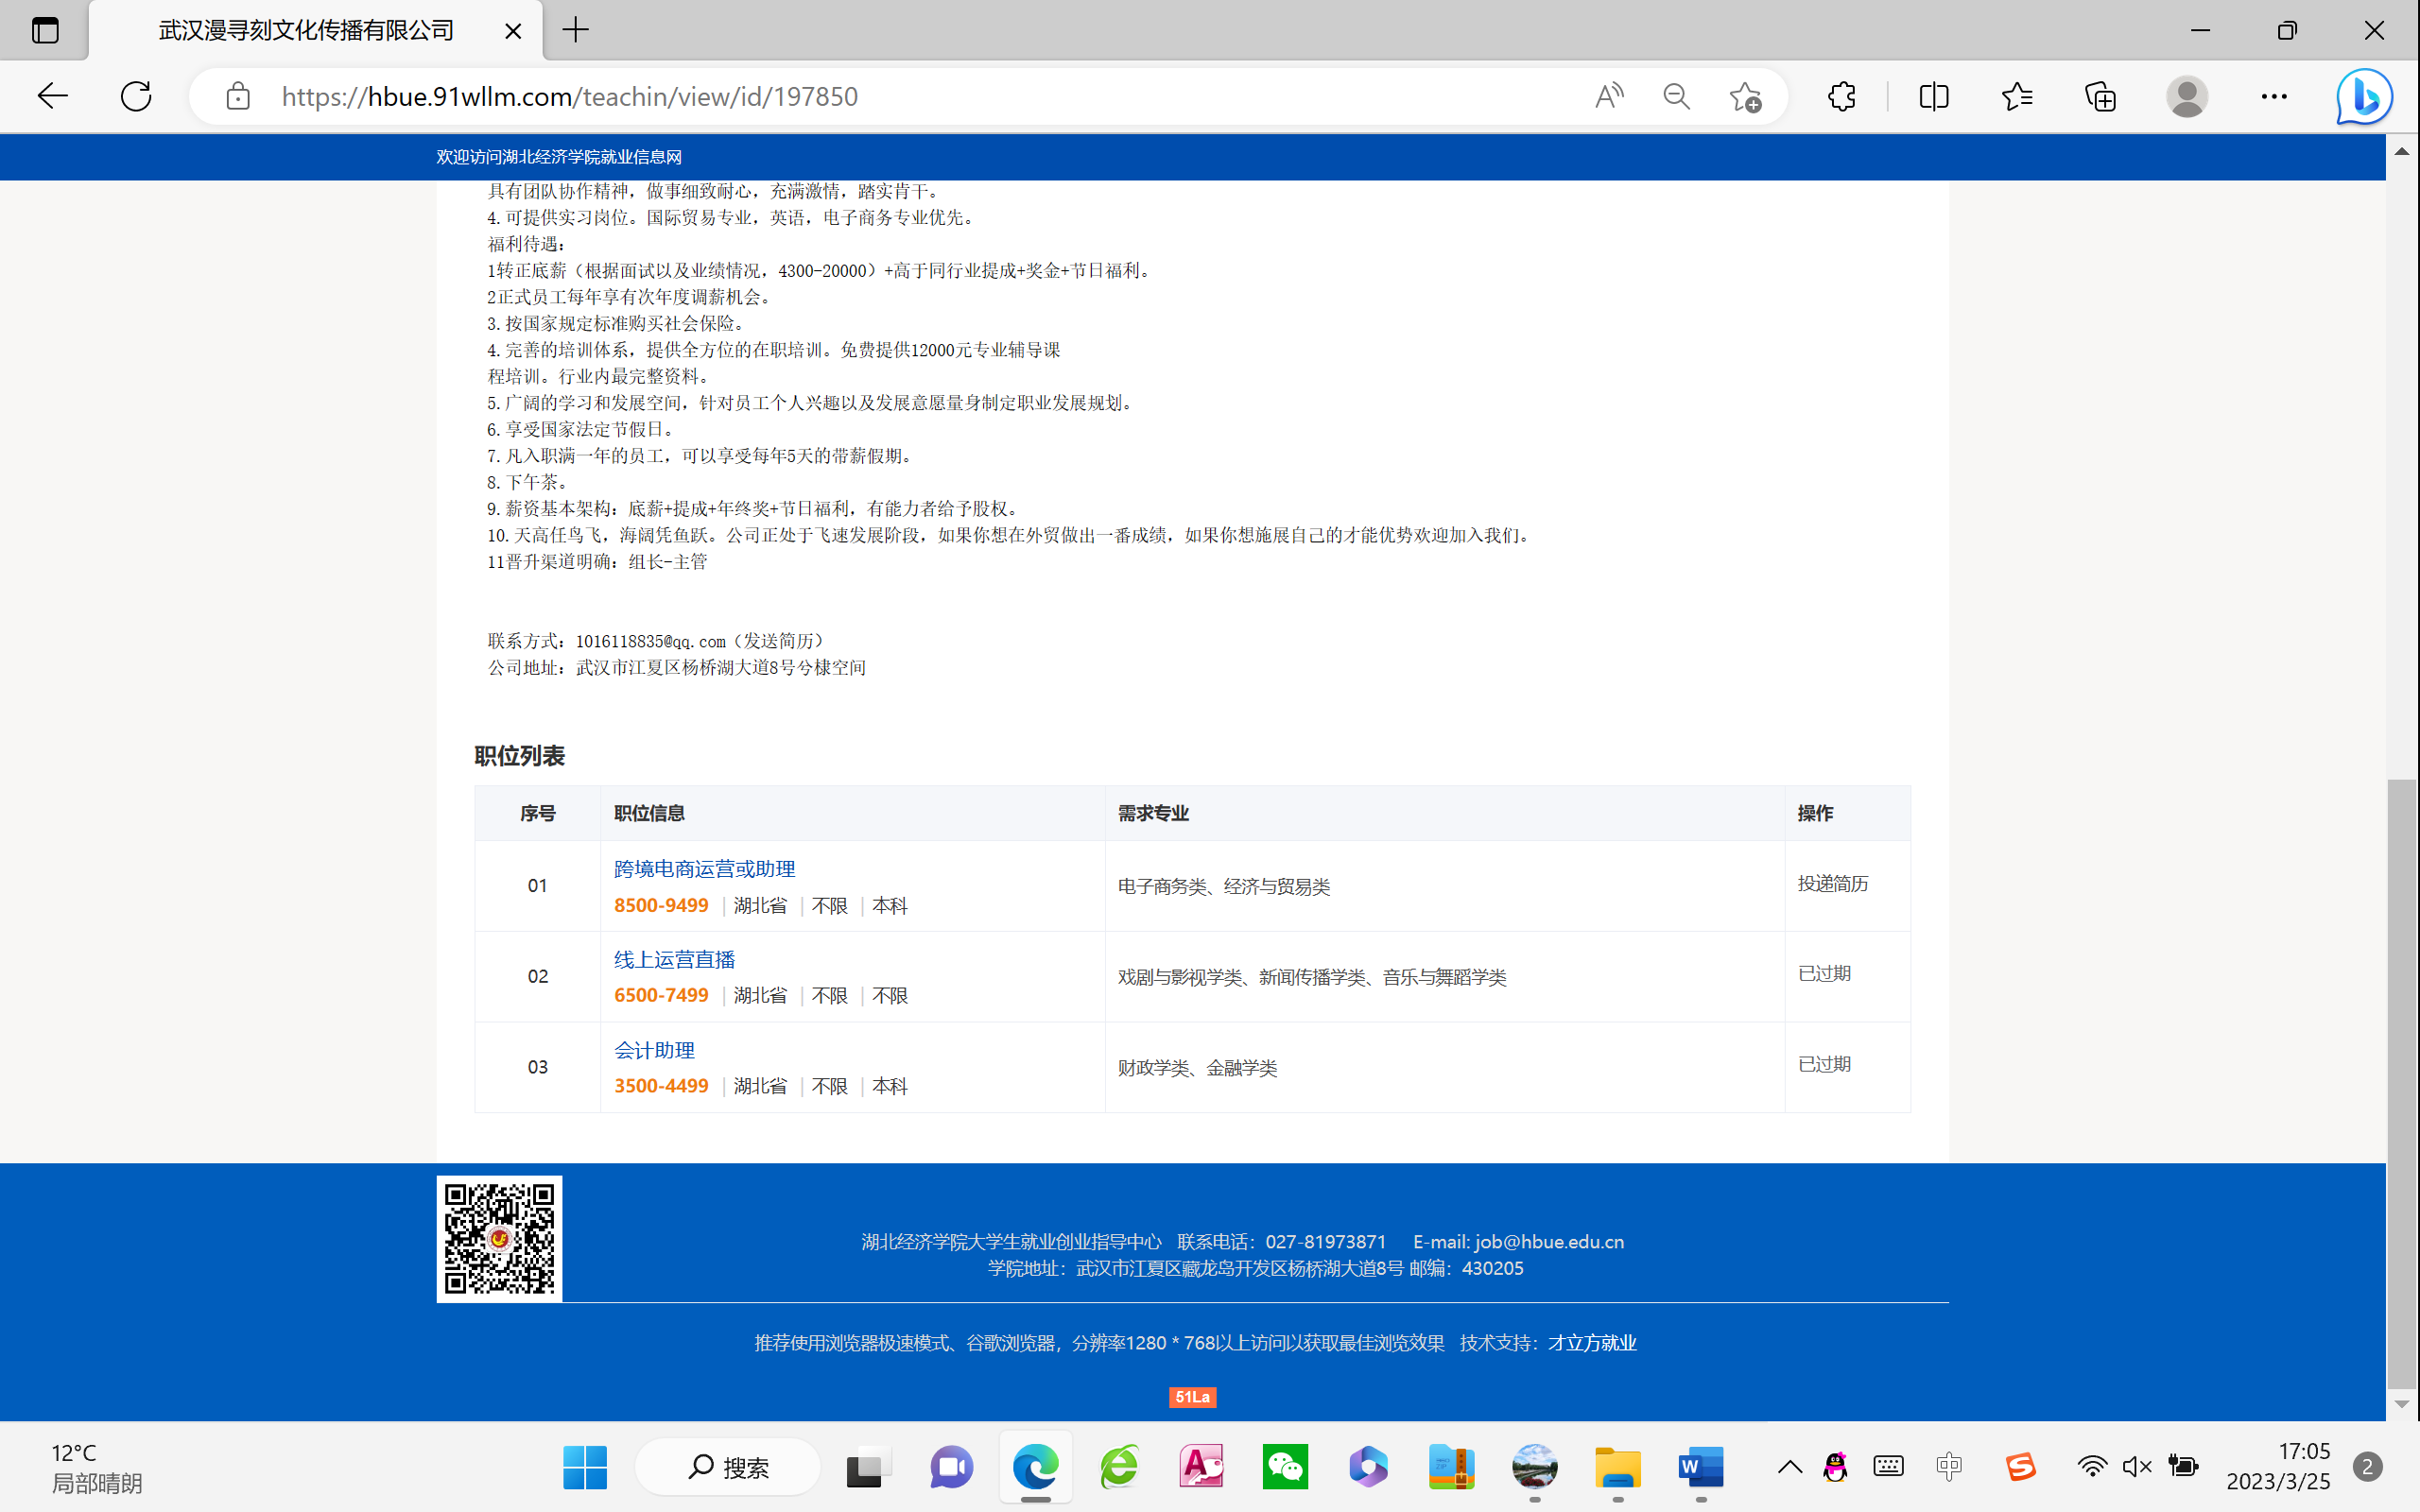This screenshot has height=1512, width=2420.
Task: Add this page to favorites
Action: click(1745, 96)
